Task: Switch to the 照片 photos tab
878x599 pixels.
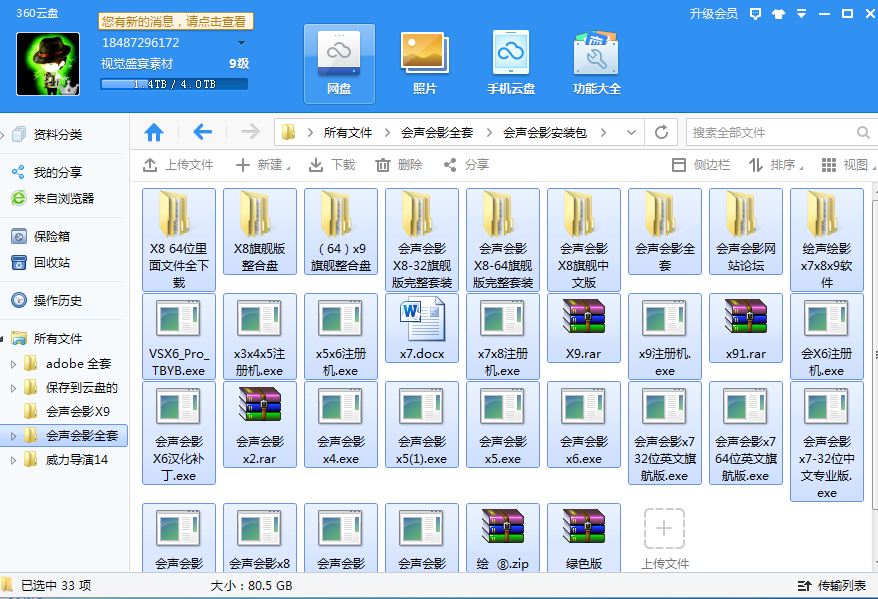Action: coord(425,63)
